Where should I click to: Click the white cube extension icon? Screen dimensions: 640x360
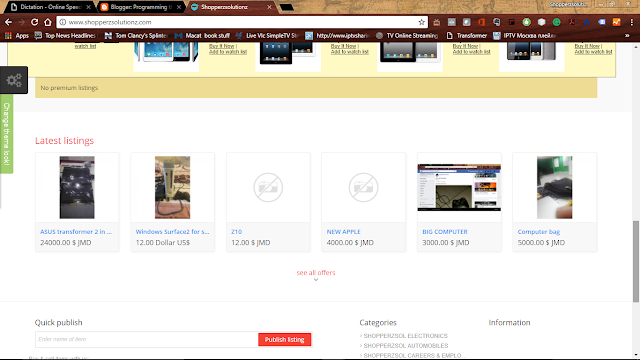point(542,22)
